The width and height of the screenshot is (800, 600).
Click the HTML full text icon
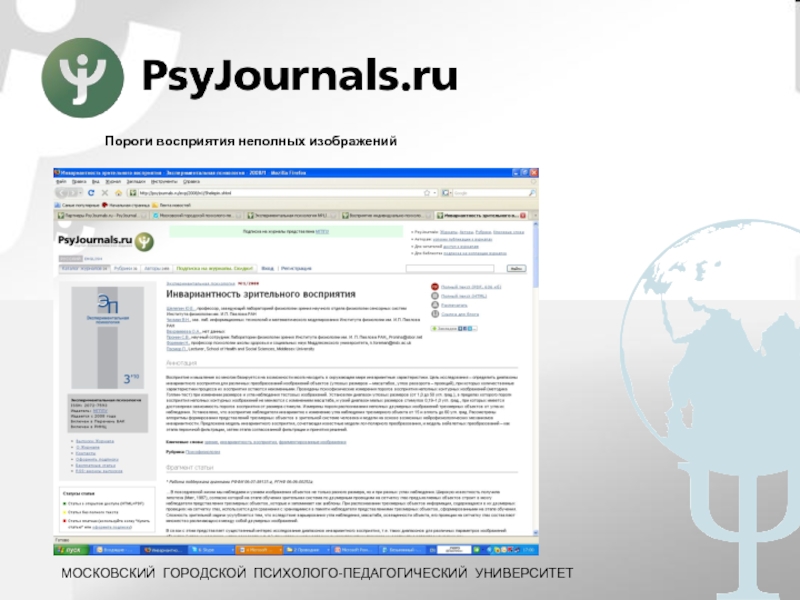(435, 296)
